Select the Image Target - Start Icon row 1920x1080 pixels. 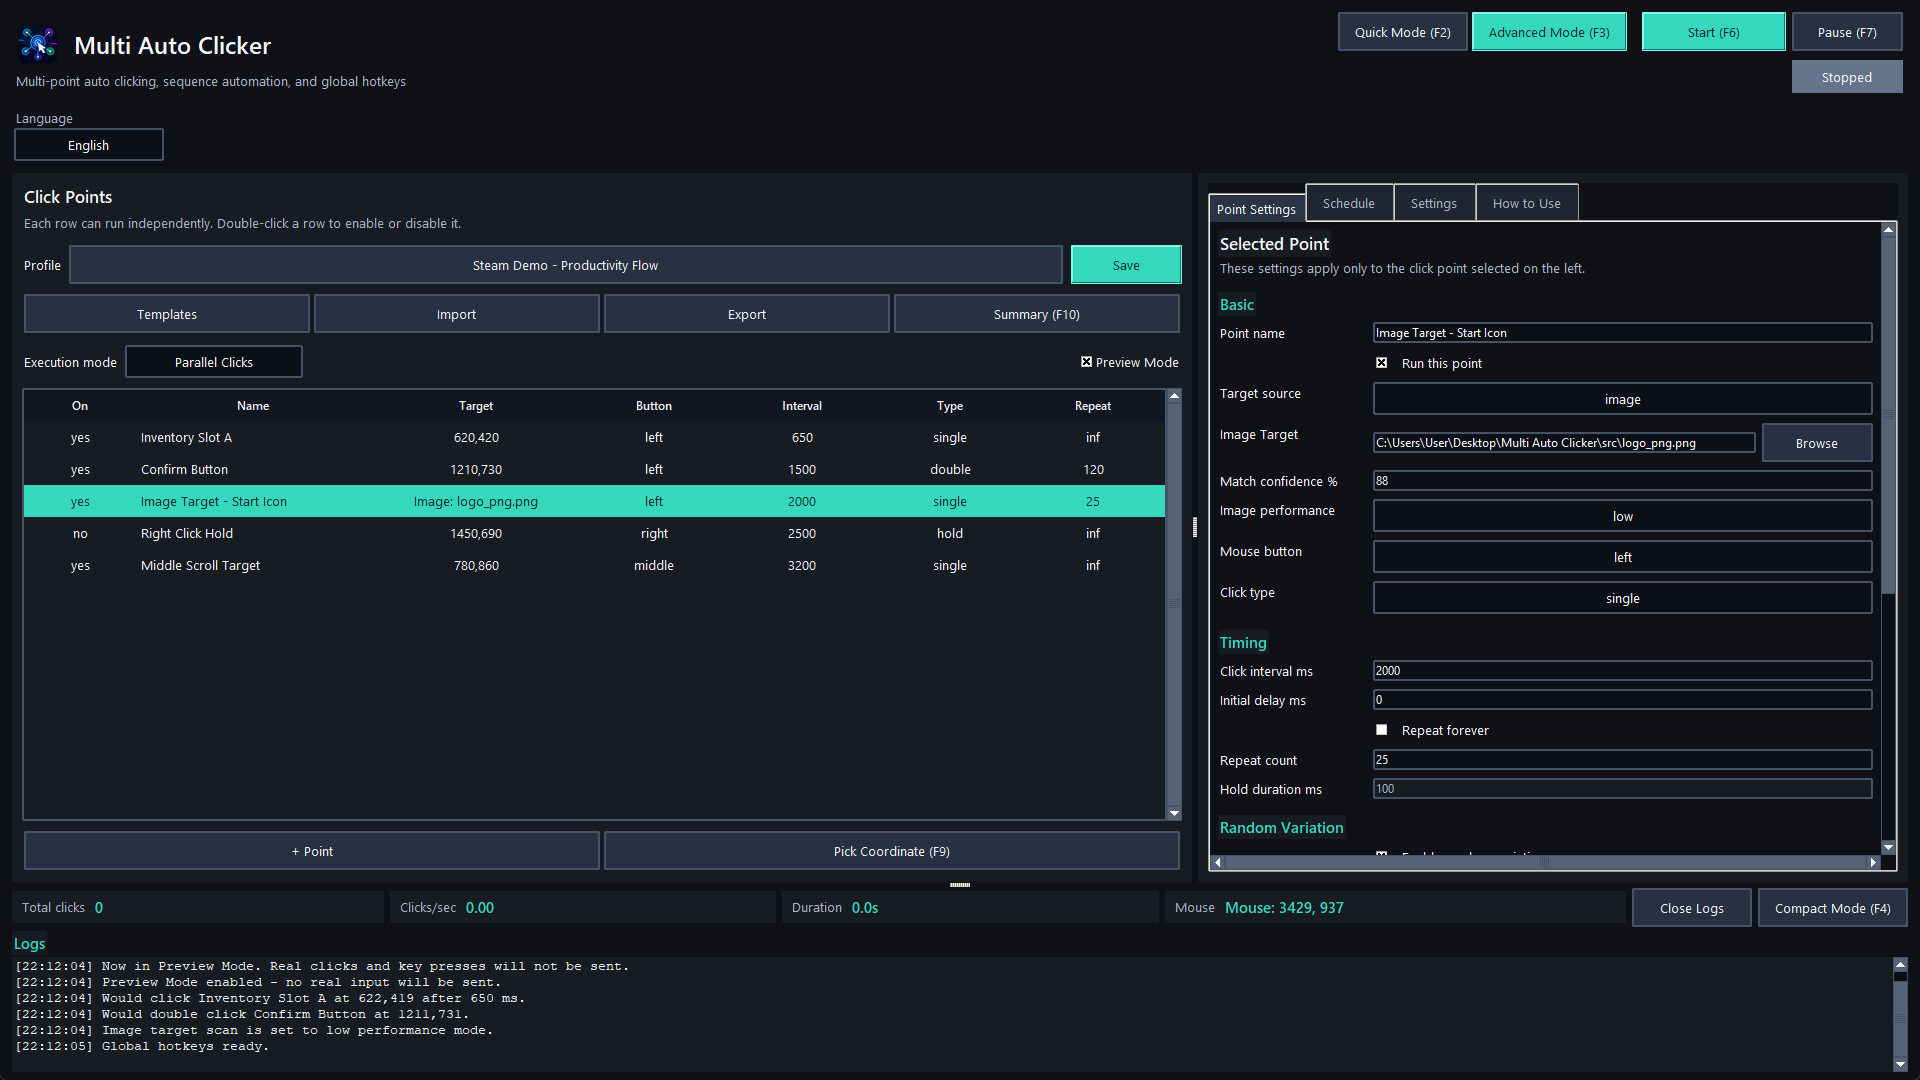coord(594,502)
